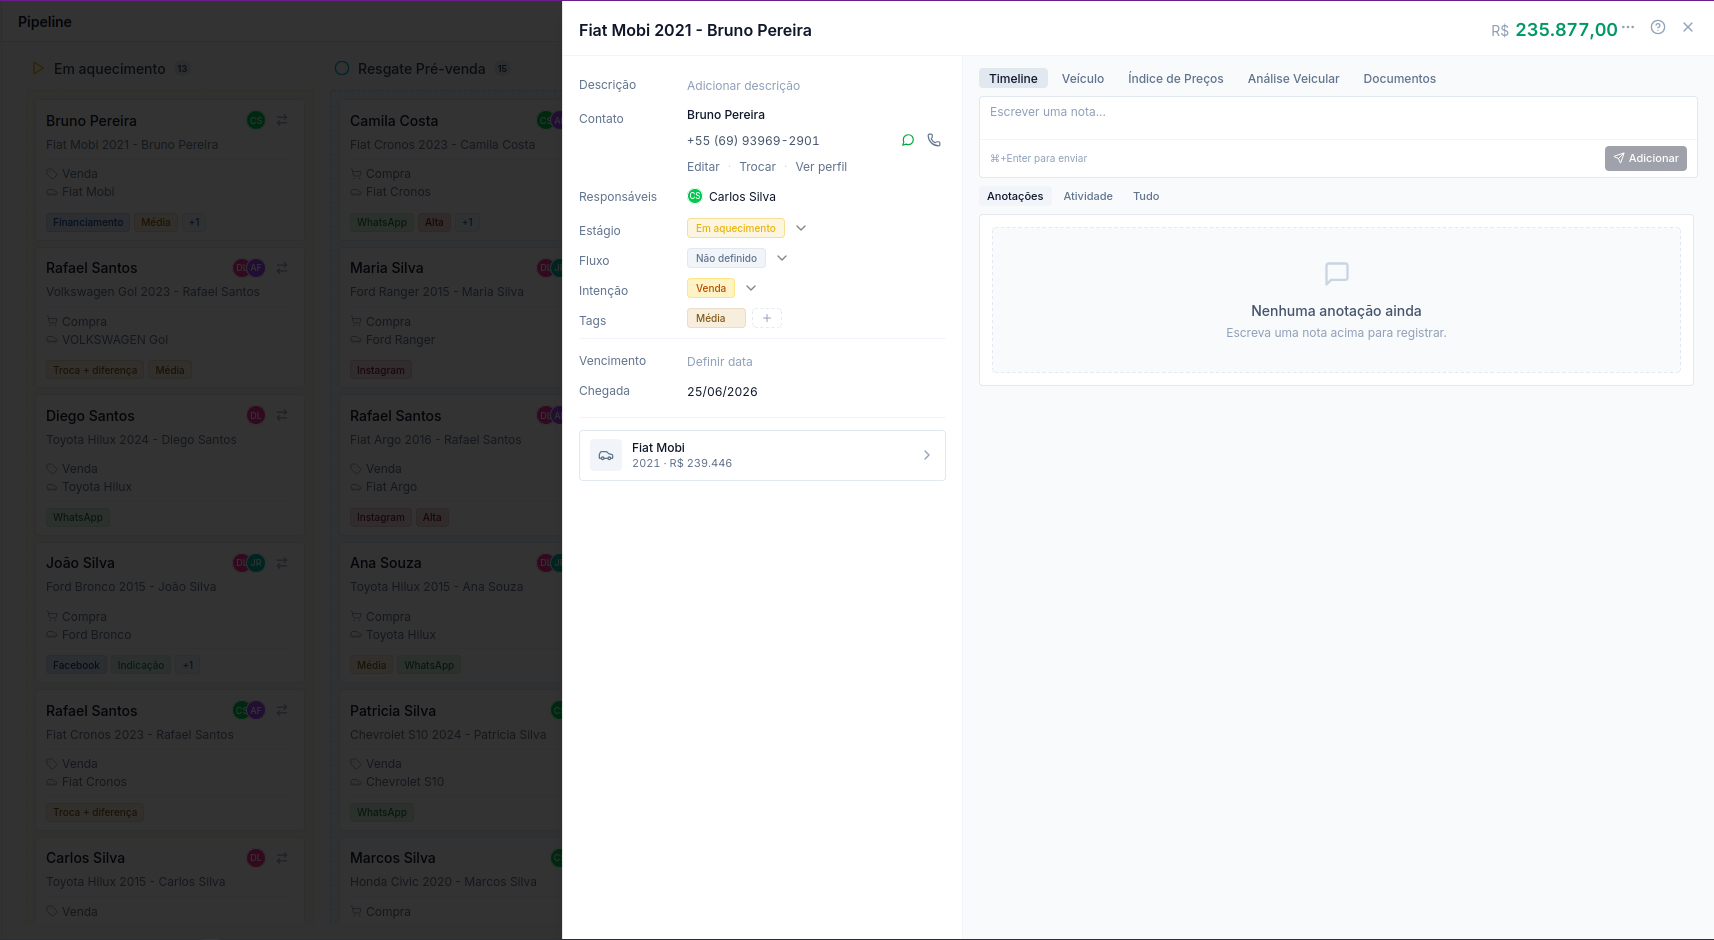Click swap icon on Bruno Pereira pipeline card
1714x940 pixels.
click(x=282, y=120)
